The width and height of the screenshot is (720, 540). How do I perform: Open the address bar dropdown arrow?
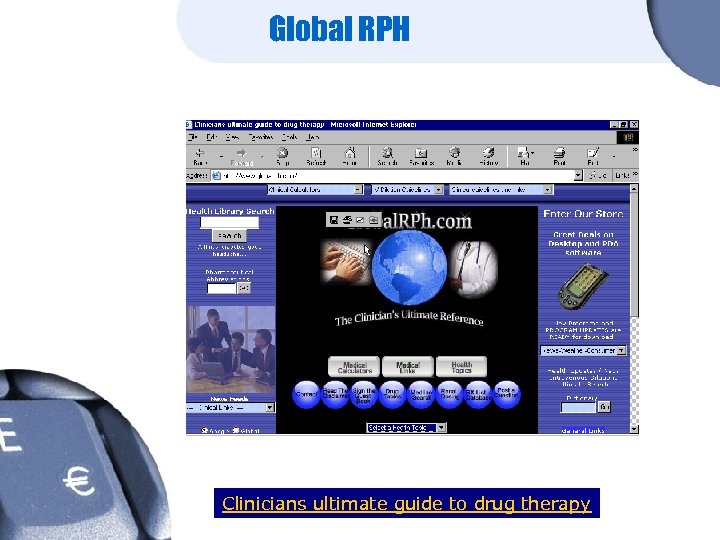point(579,175)
